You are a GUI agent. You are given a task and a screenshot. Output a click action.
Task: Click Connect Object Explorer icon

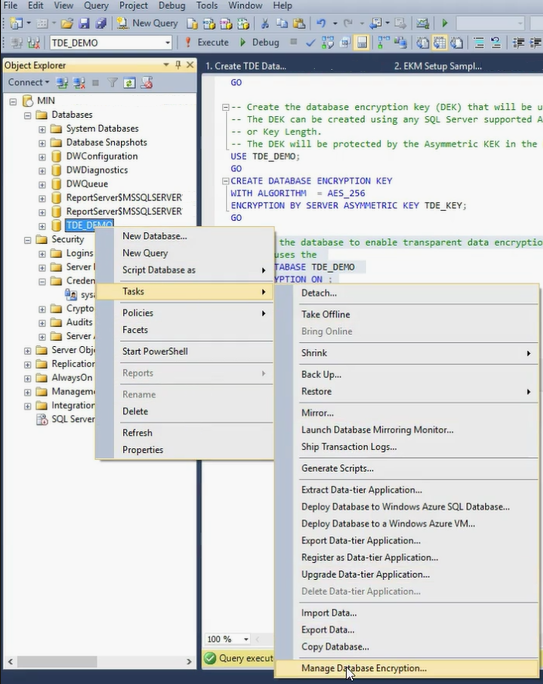pos(62,82)
